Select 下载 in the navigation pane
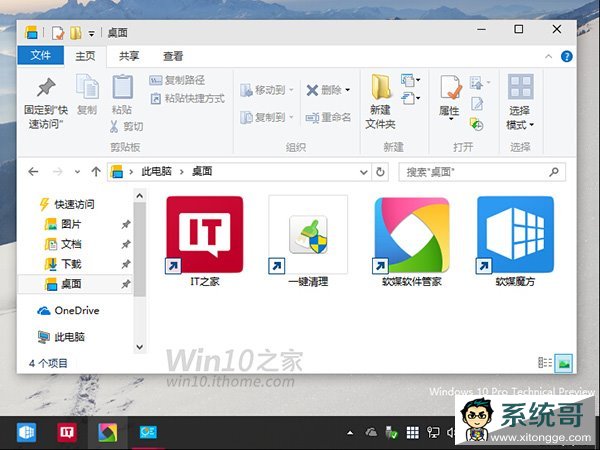 (x=70, y=264)
